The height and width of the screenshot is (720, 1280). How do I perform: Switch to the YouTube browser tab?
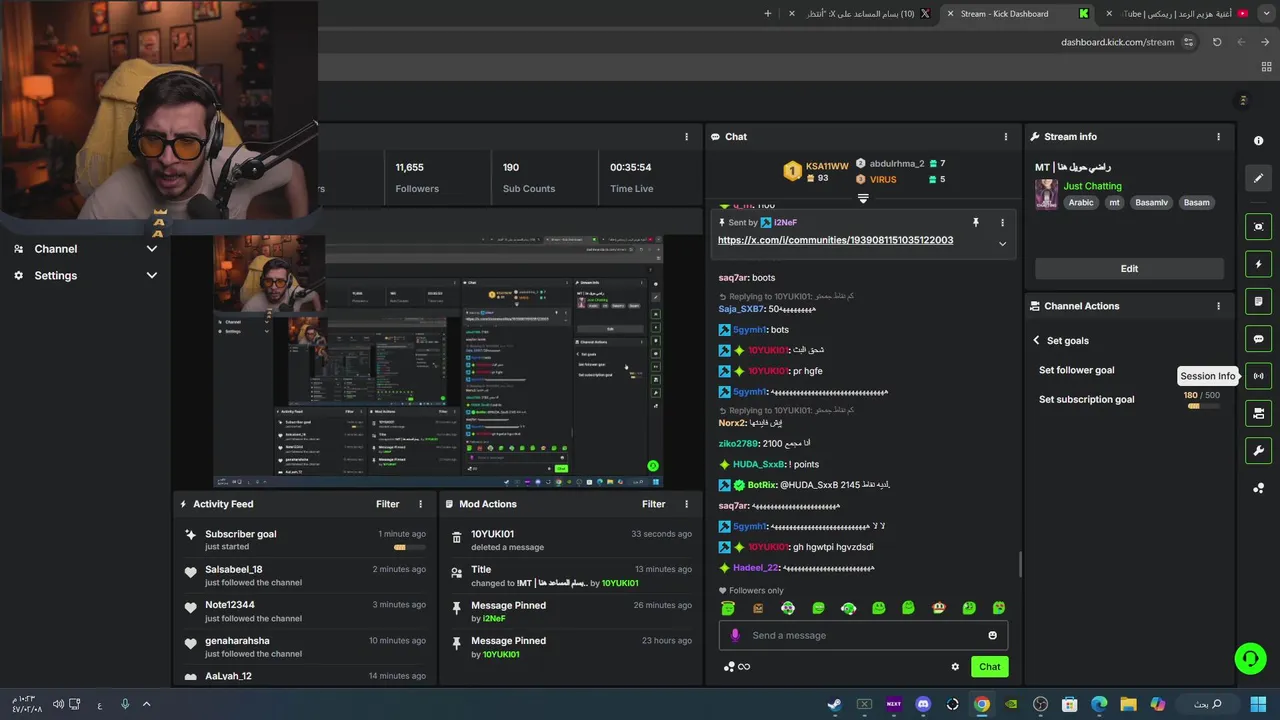click(x=1177, y=14)
